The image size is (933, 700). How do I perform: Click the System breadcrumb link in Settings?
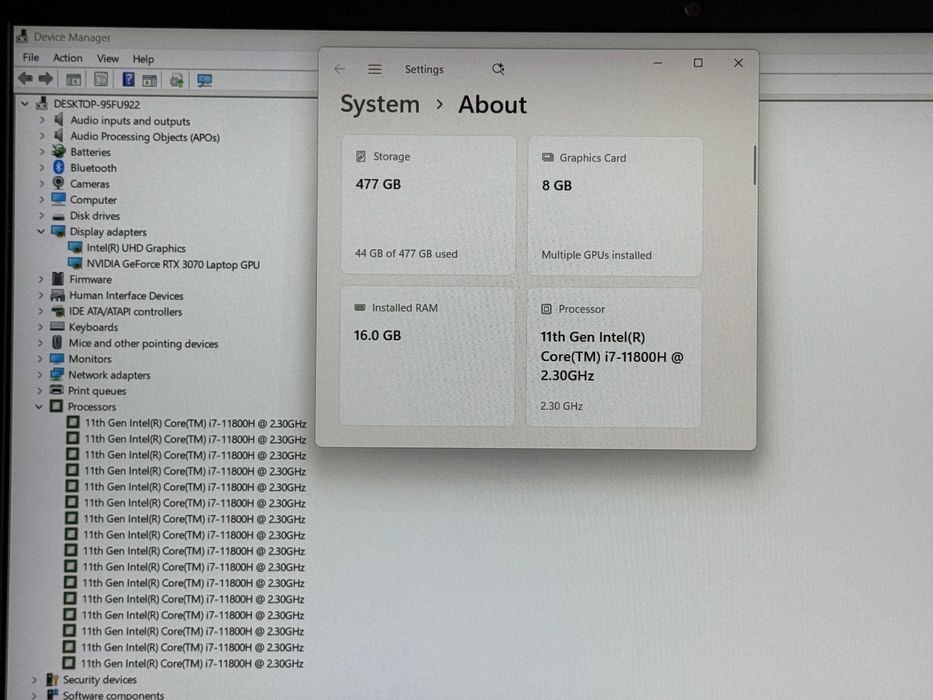coord(380,104)
